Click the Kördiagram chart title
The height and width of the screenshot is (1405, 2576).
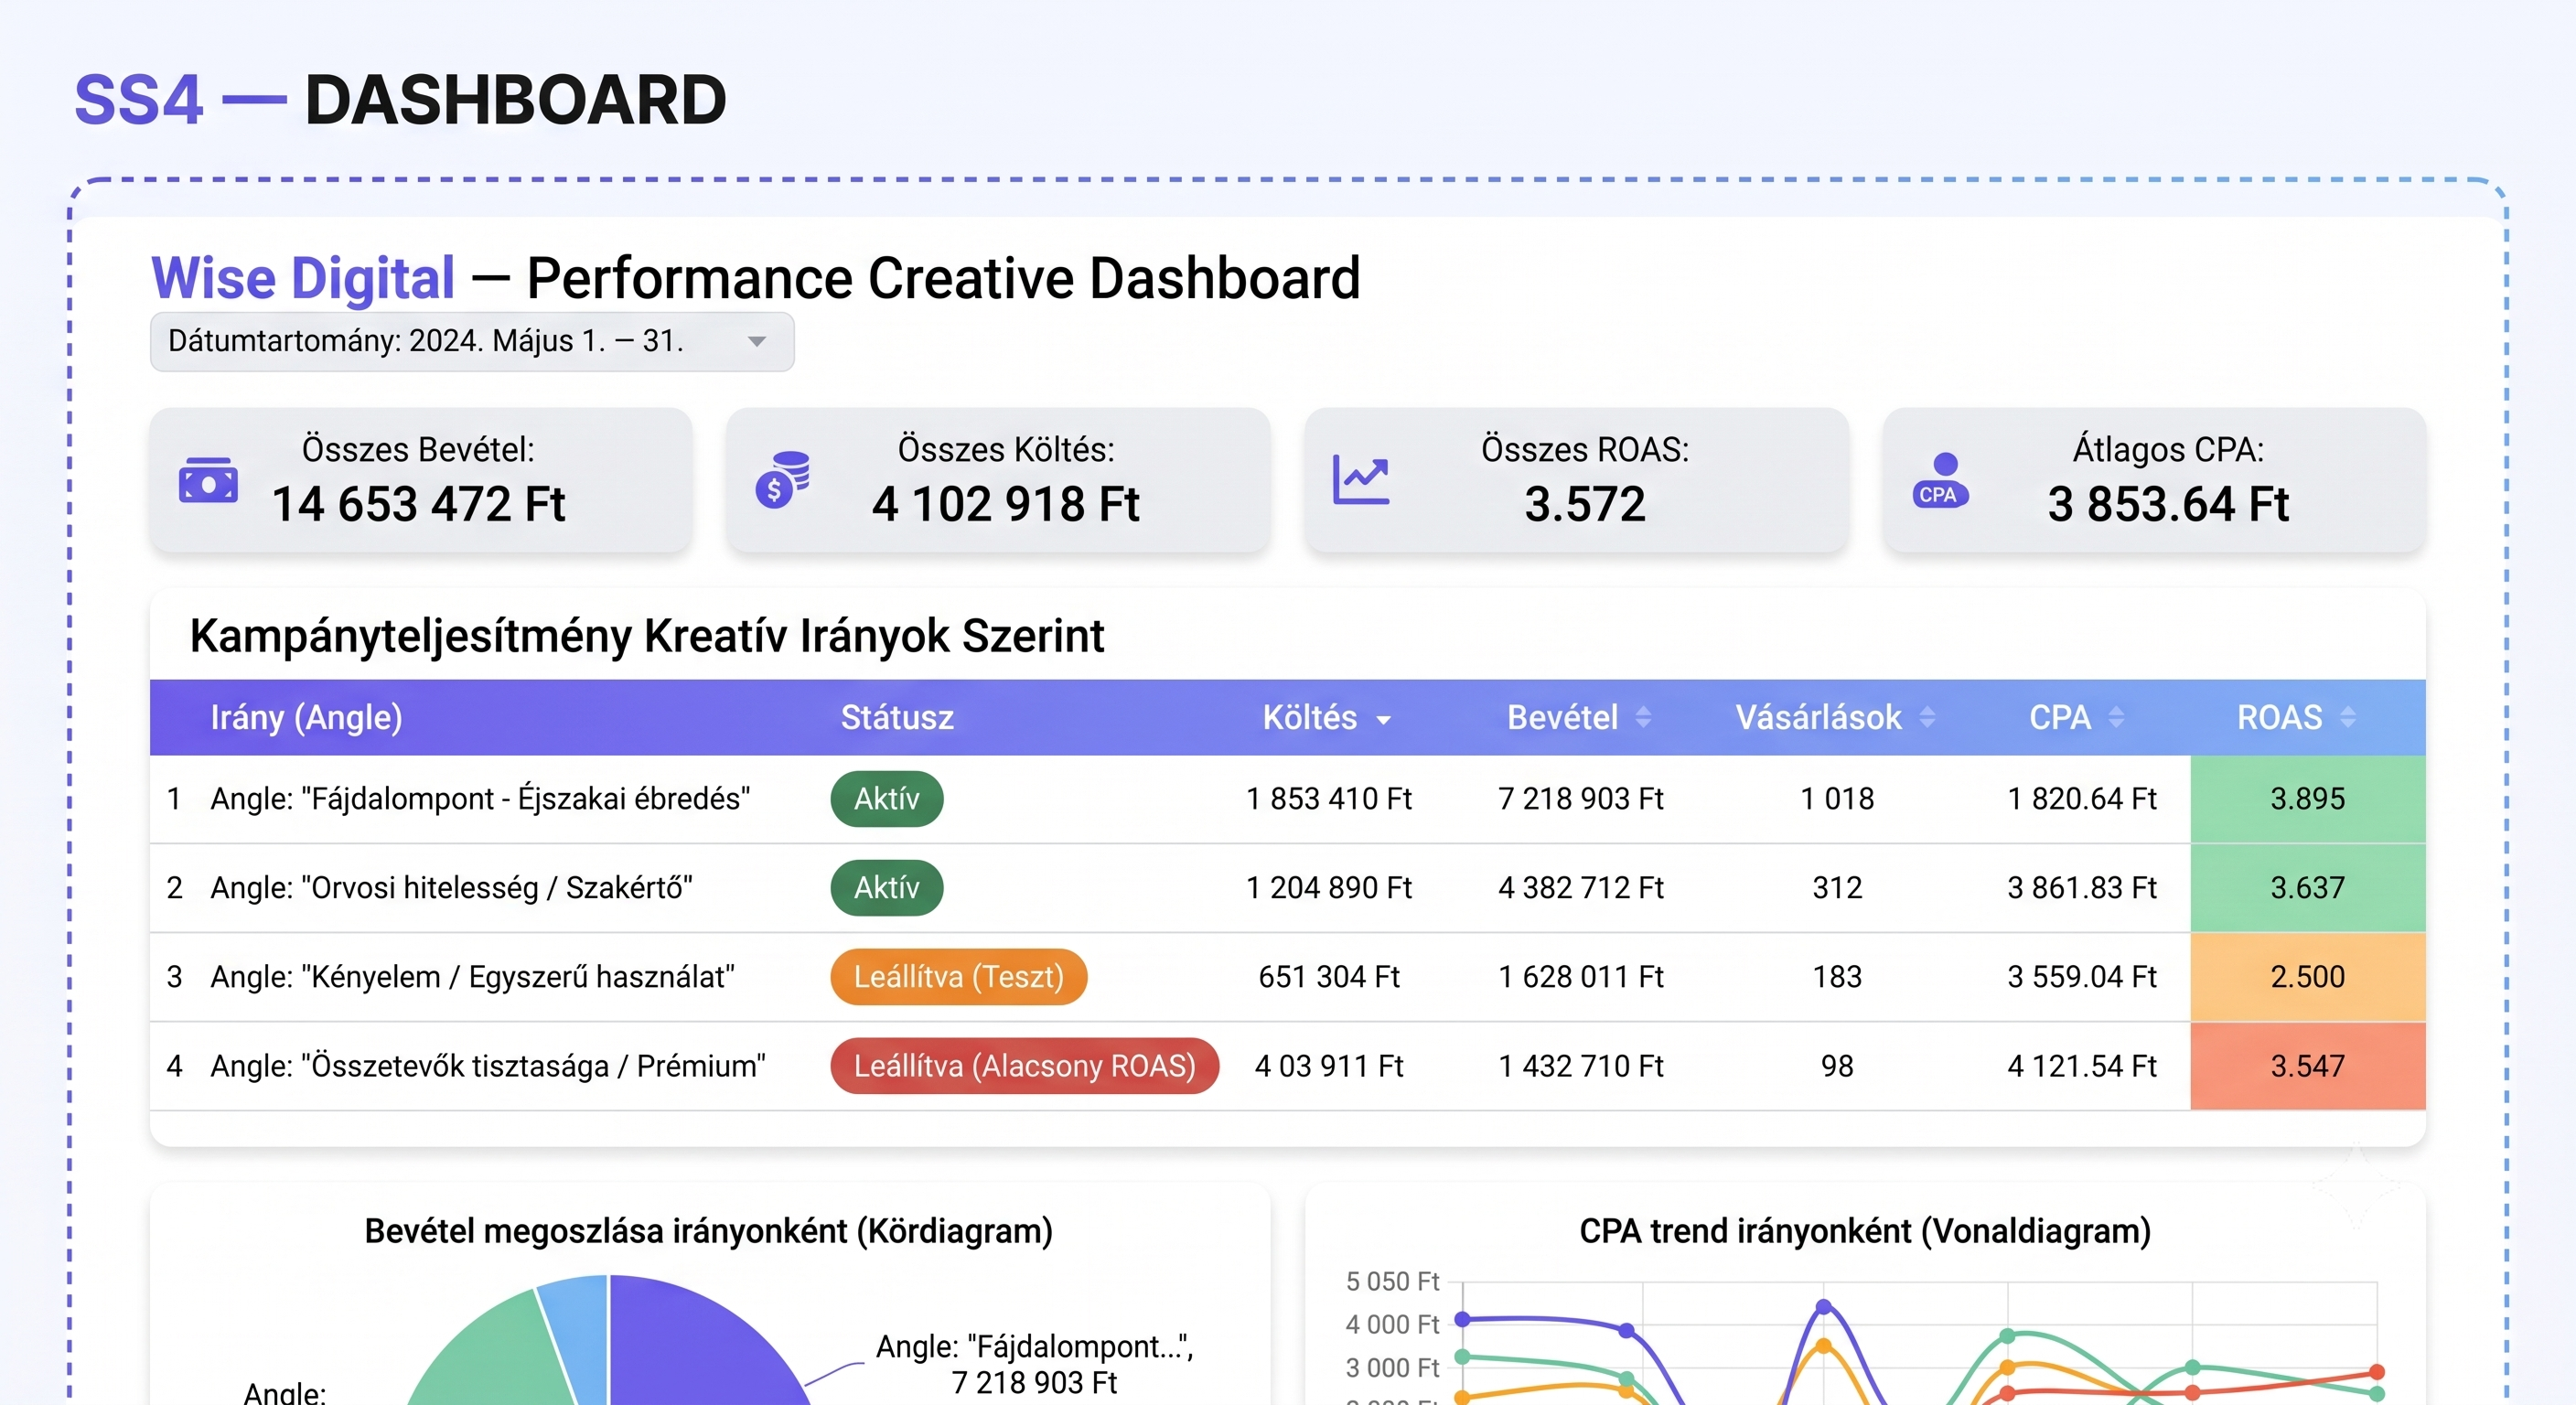[x=708, y=1231]
